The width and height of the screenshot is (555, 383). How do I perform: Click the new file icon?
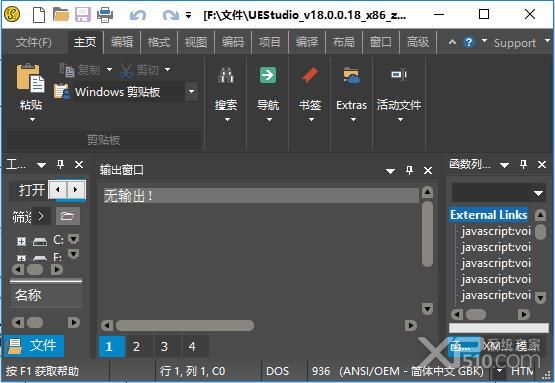pos(39,15)
